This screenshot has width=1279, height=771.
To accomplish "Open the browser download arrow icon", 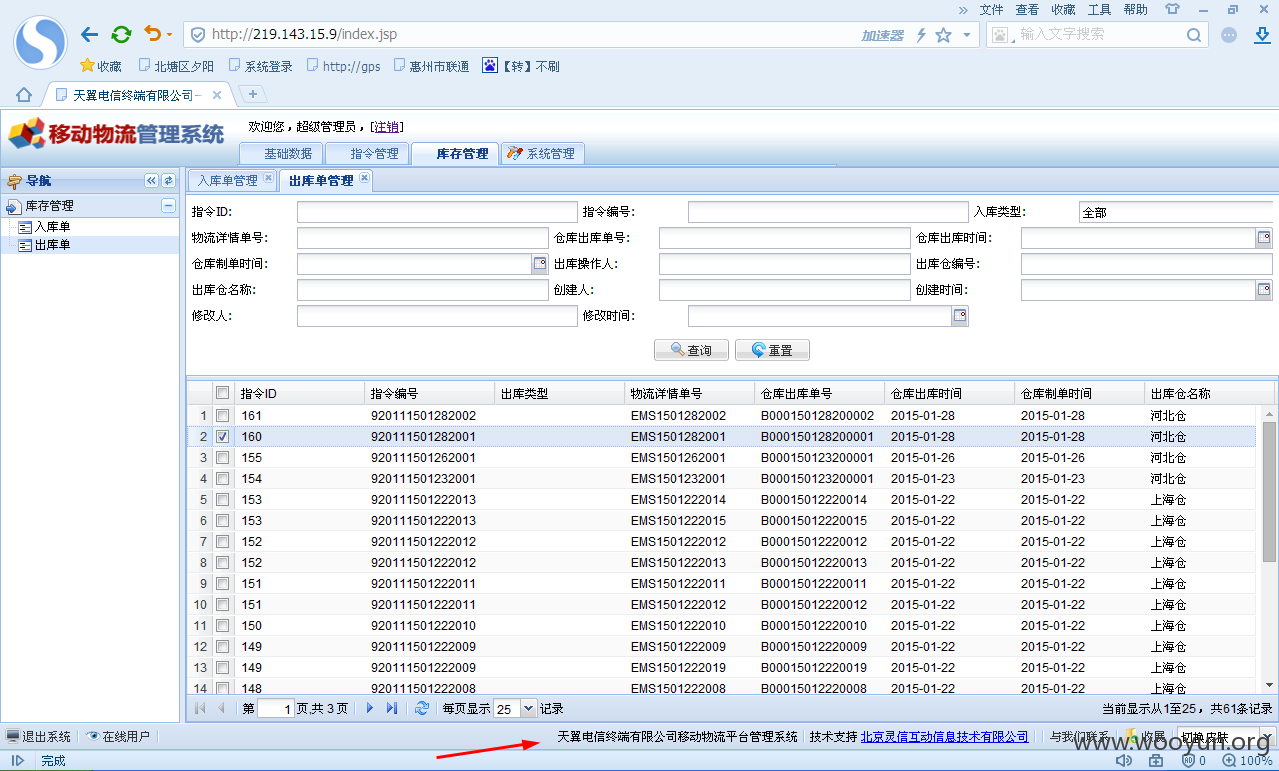I will coord(1262,34).
